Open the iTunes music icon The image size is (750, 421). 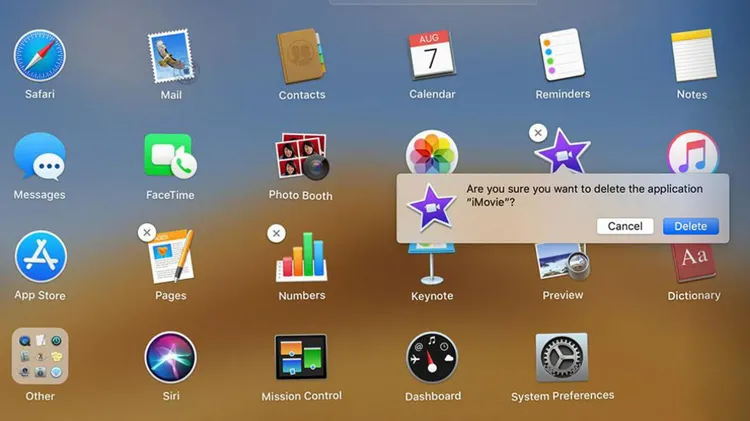(693, 153)
